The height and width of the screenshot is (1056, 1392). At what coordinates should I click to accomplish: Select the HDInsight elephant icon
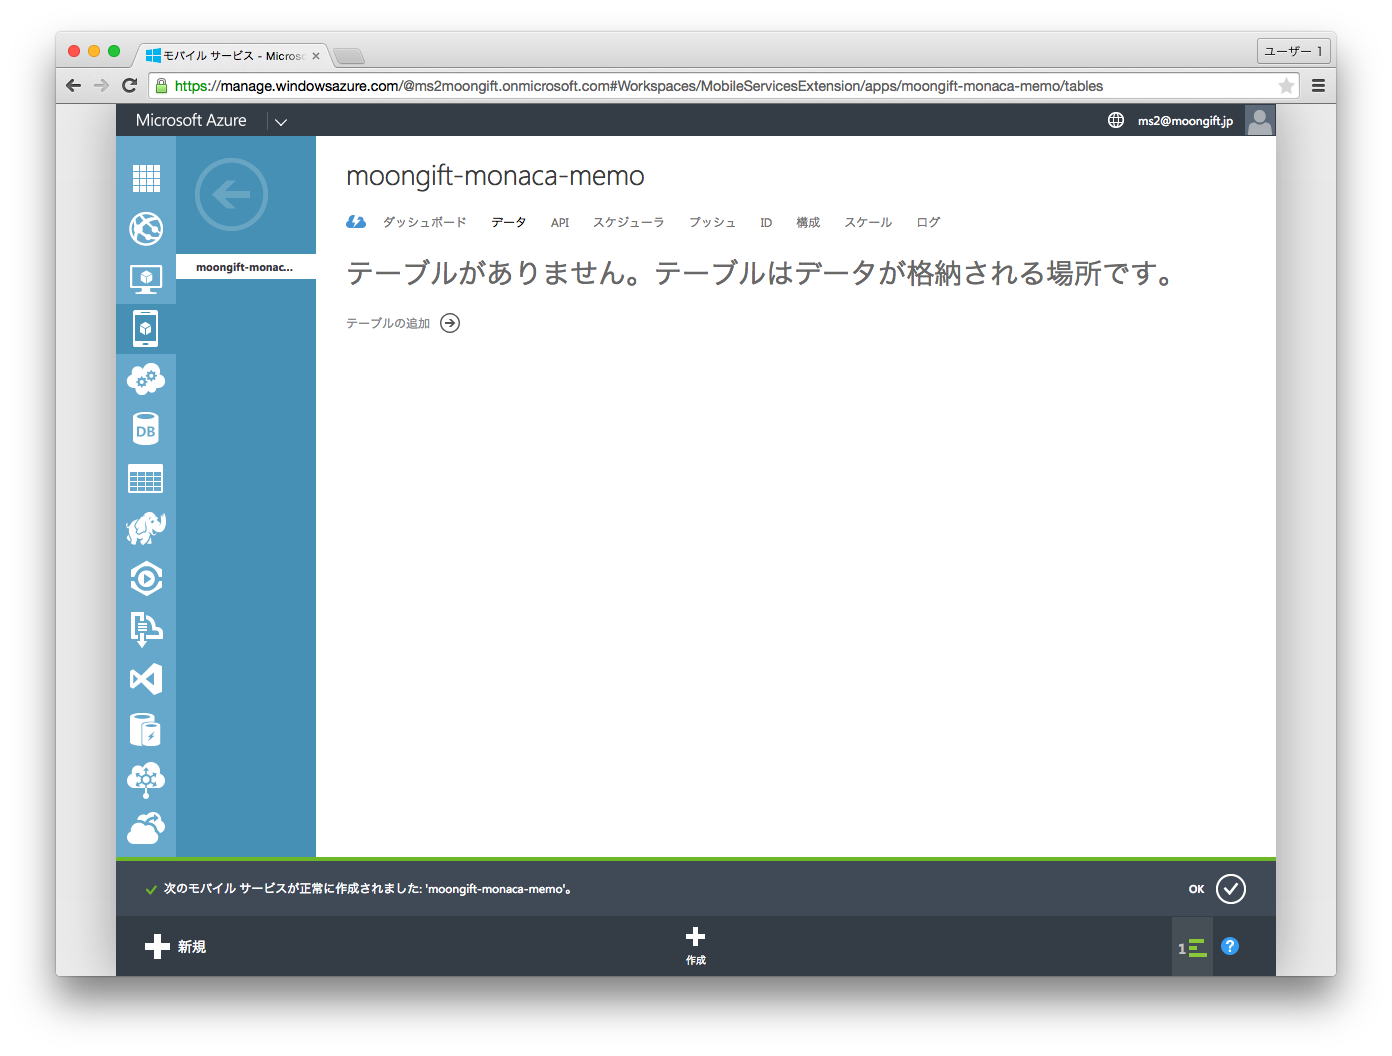tap(146, 529)
